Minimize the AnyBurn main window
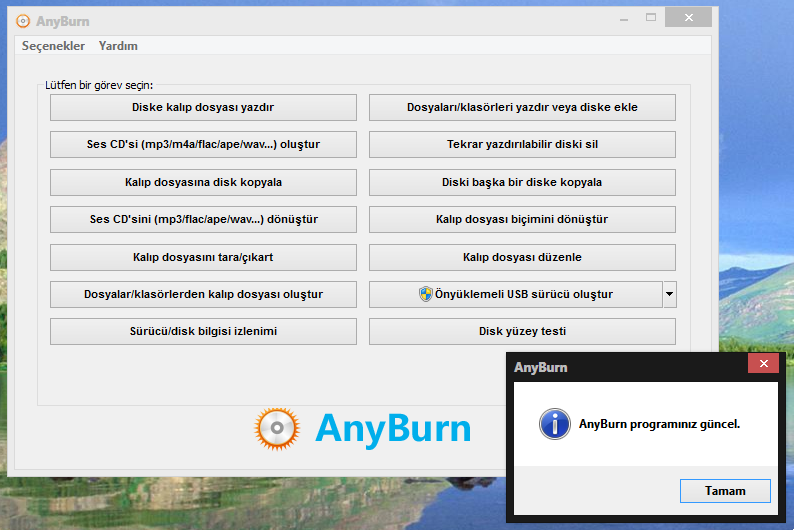This screenshot has height=530, width=794. [x=624, y=18]
